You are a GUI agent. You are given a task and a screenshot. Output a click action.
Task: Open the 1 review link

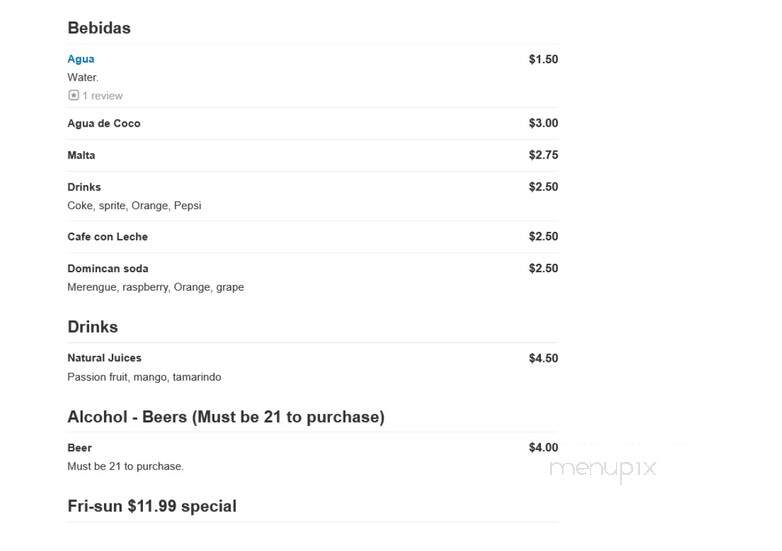(102, 96)
